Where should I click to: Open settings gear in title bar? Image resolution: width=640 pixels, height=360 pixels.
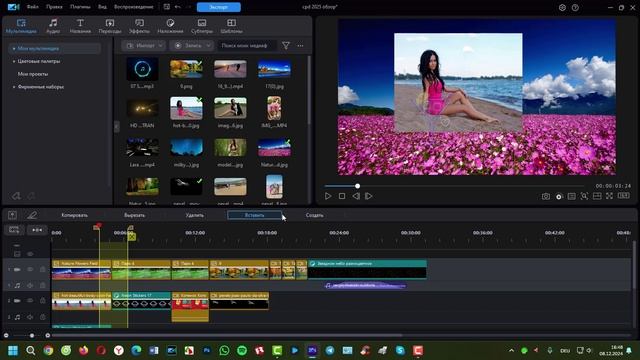(x=562, y=7)
